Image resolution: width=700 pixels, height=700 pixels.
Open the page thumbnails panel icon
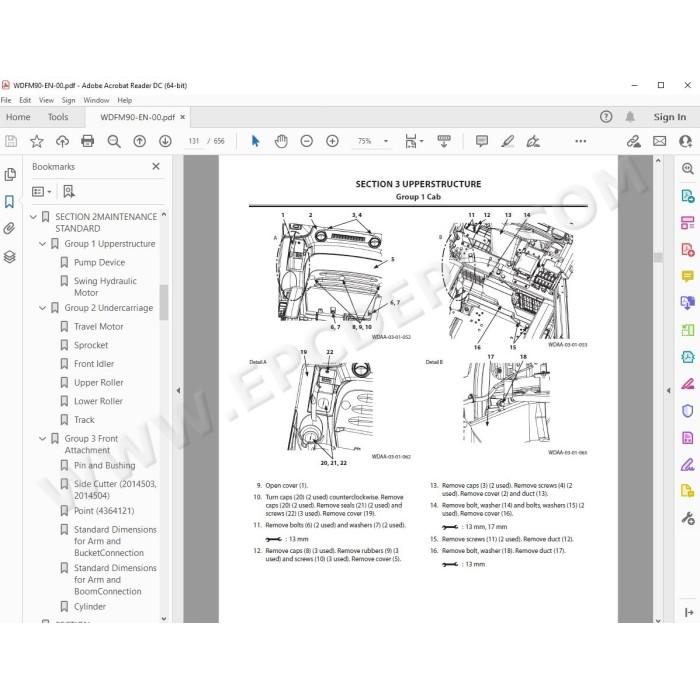pos(10,175)
